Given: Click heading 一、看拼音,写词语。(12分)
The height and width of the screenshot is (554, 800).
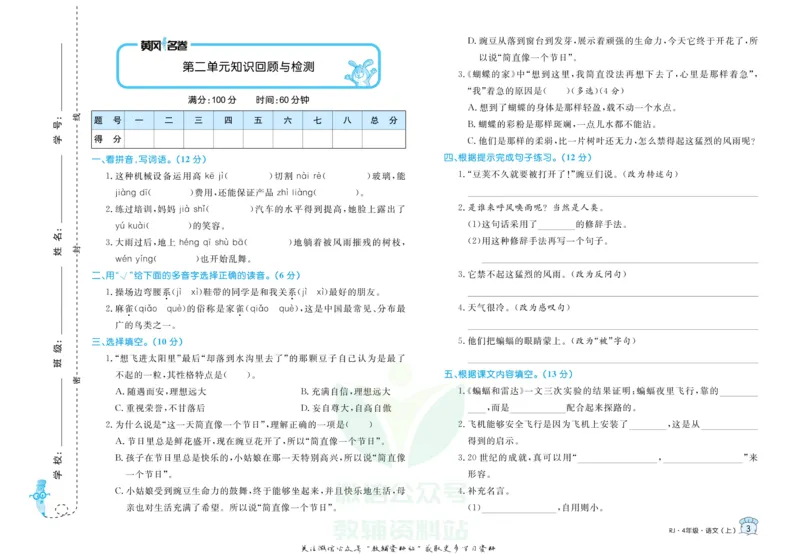Looking at the screenshot, I should (x=149, y=159).
